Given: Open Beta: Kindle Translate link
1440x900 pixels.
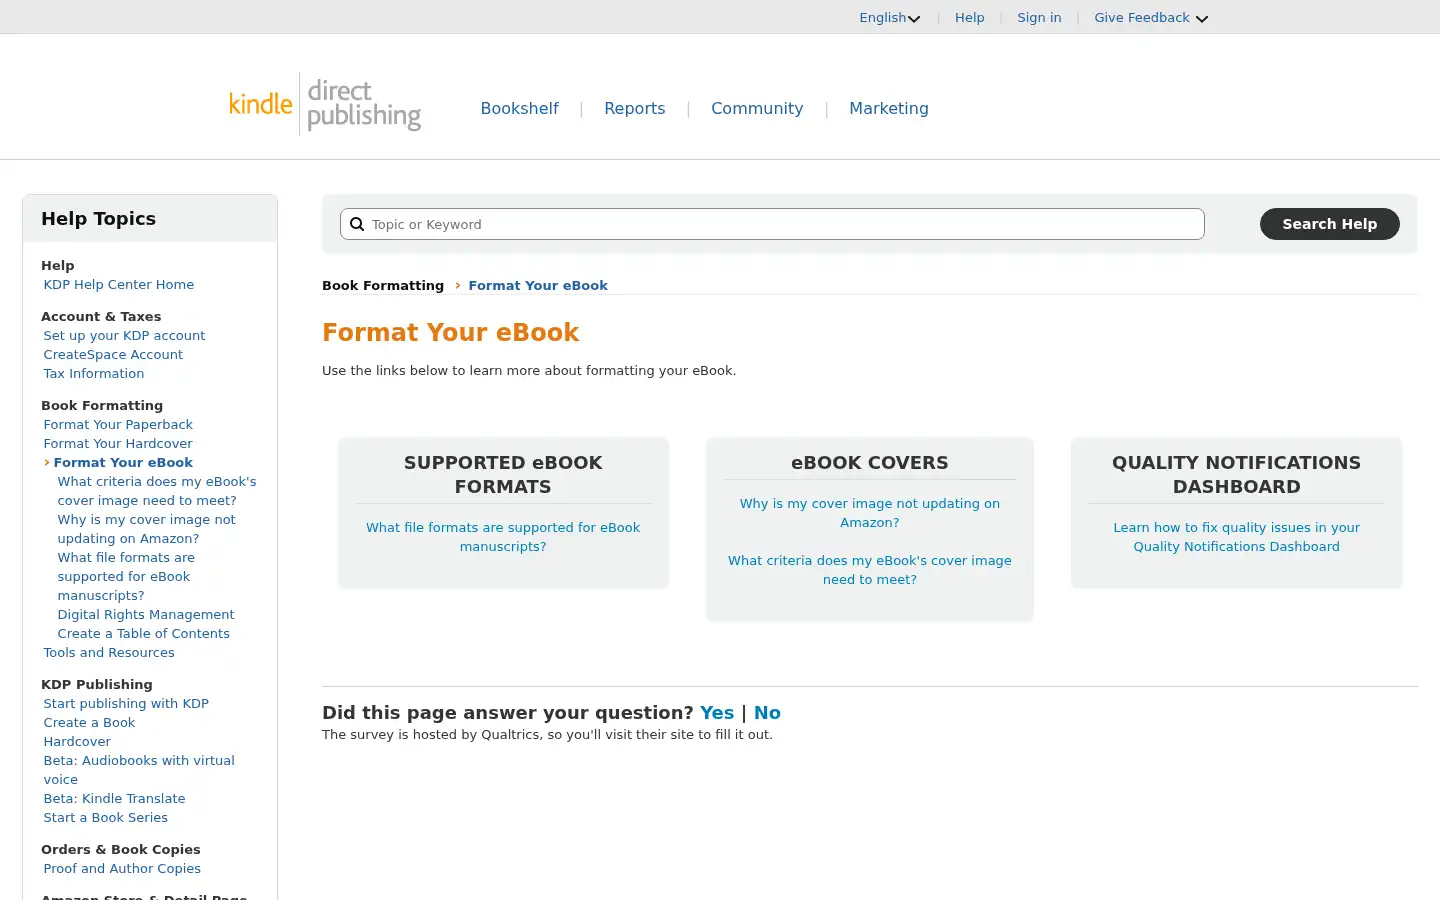Looking at the screenshot, I should [114, 798].
